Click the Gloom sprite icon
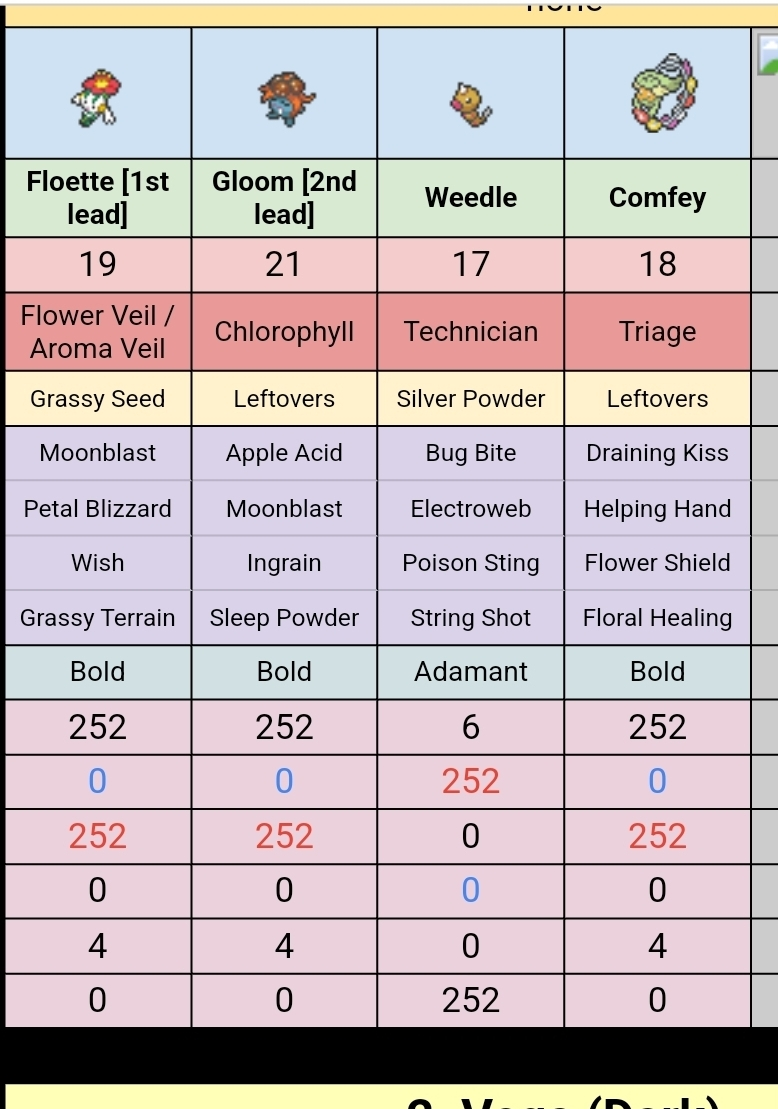Viewport: 778px width, 1109px height. coord(284,98)
